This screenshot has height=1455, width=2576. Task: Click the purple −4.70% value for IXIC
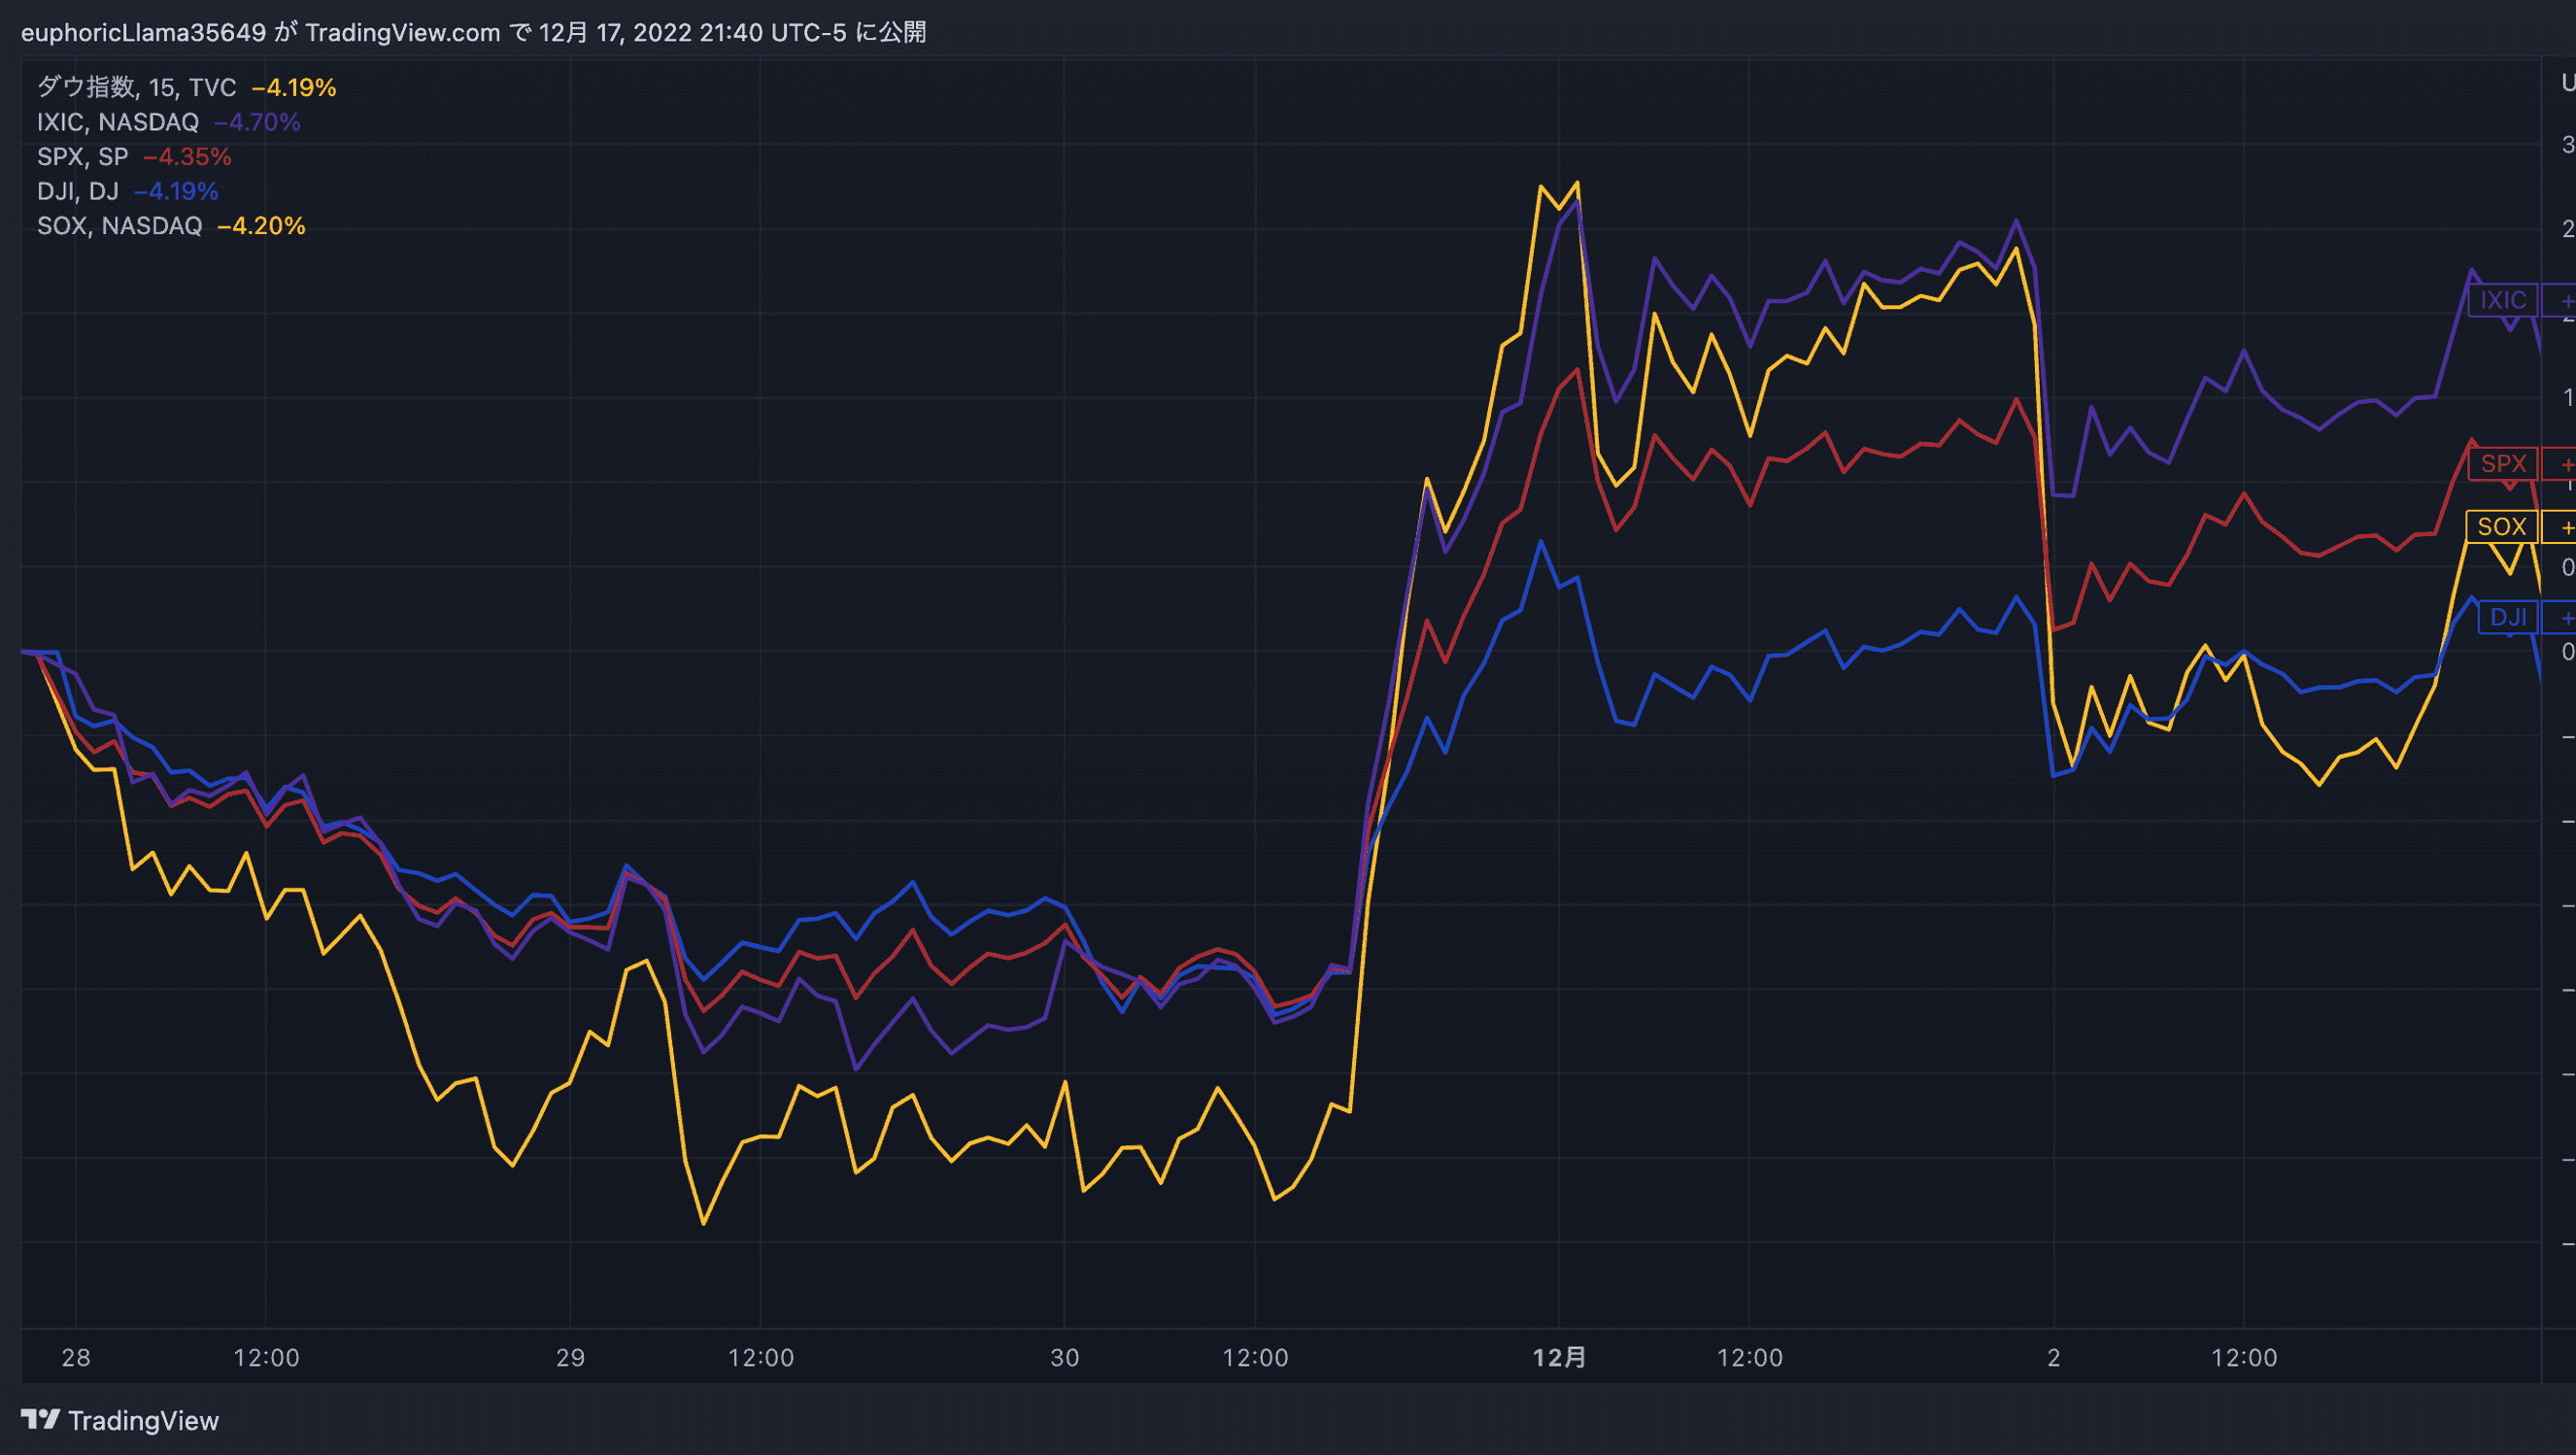pyautogui.click(x=255, y=123)
